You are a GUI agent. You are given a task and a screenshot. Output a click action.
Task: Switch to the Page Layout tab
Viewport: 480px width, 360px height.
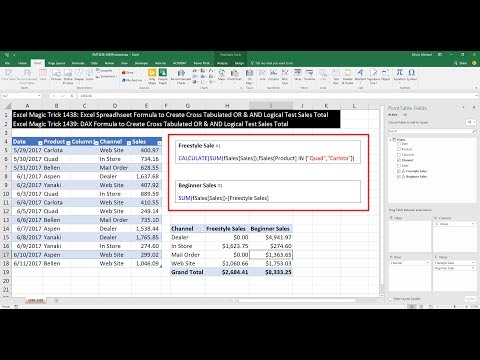pos(56,63)
